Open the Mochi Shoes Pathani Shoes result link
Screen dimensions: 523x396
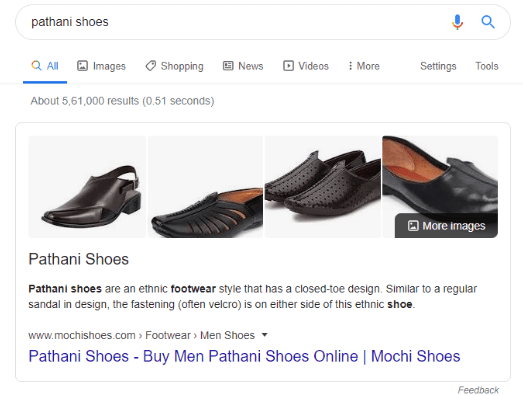pos(244,356)
